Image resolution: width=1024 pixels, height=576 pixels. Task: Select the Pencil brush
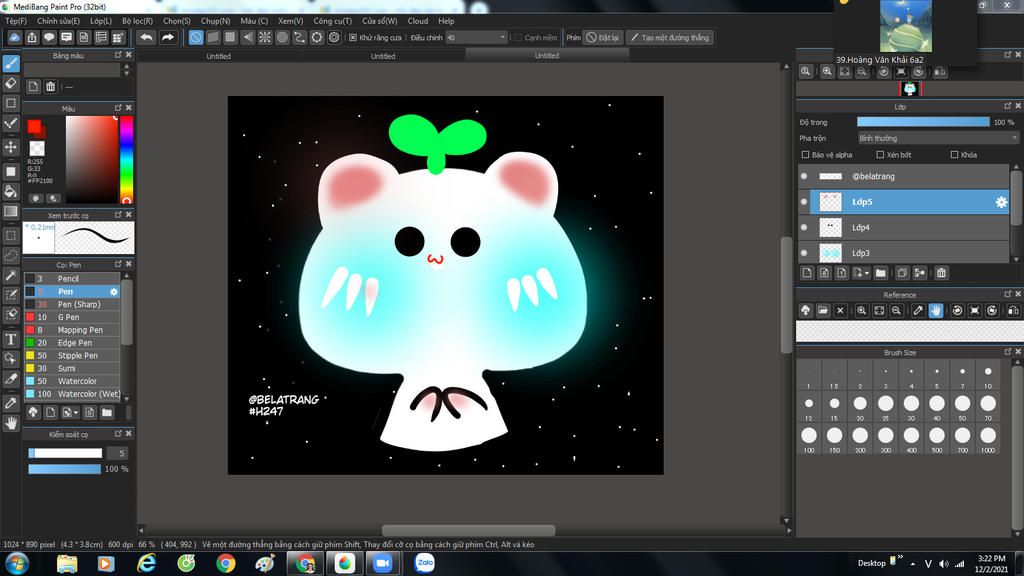click(x=72, y=279)
